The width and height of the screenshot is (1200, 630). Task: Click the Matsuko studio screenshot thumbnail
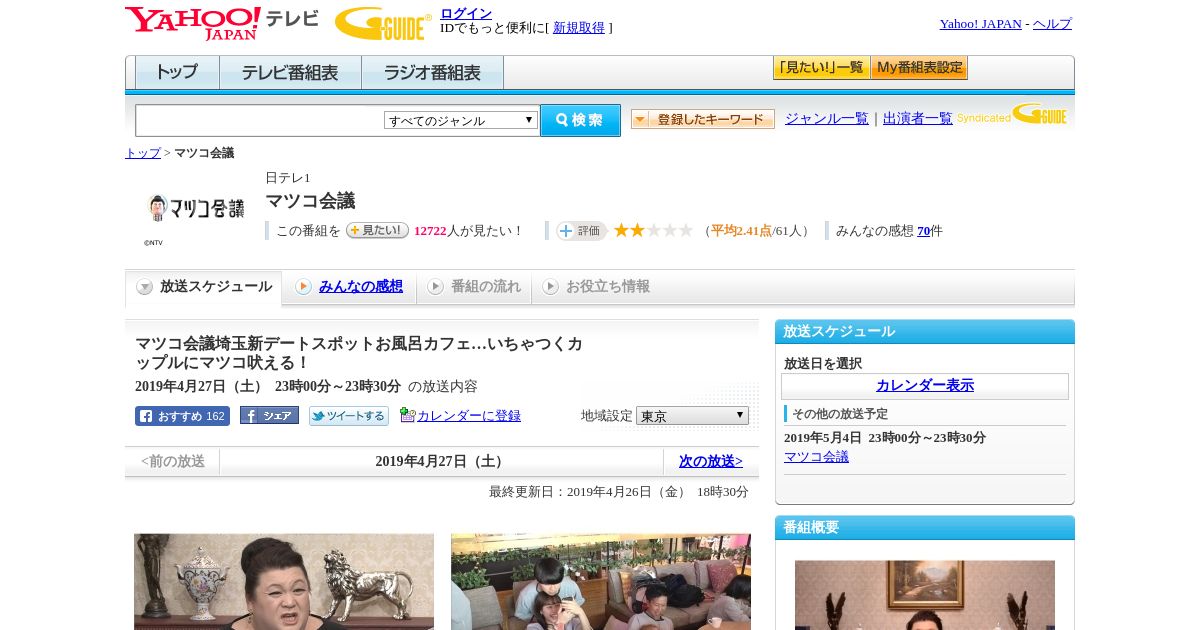coord(284,581)
